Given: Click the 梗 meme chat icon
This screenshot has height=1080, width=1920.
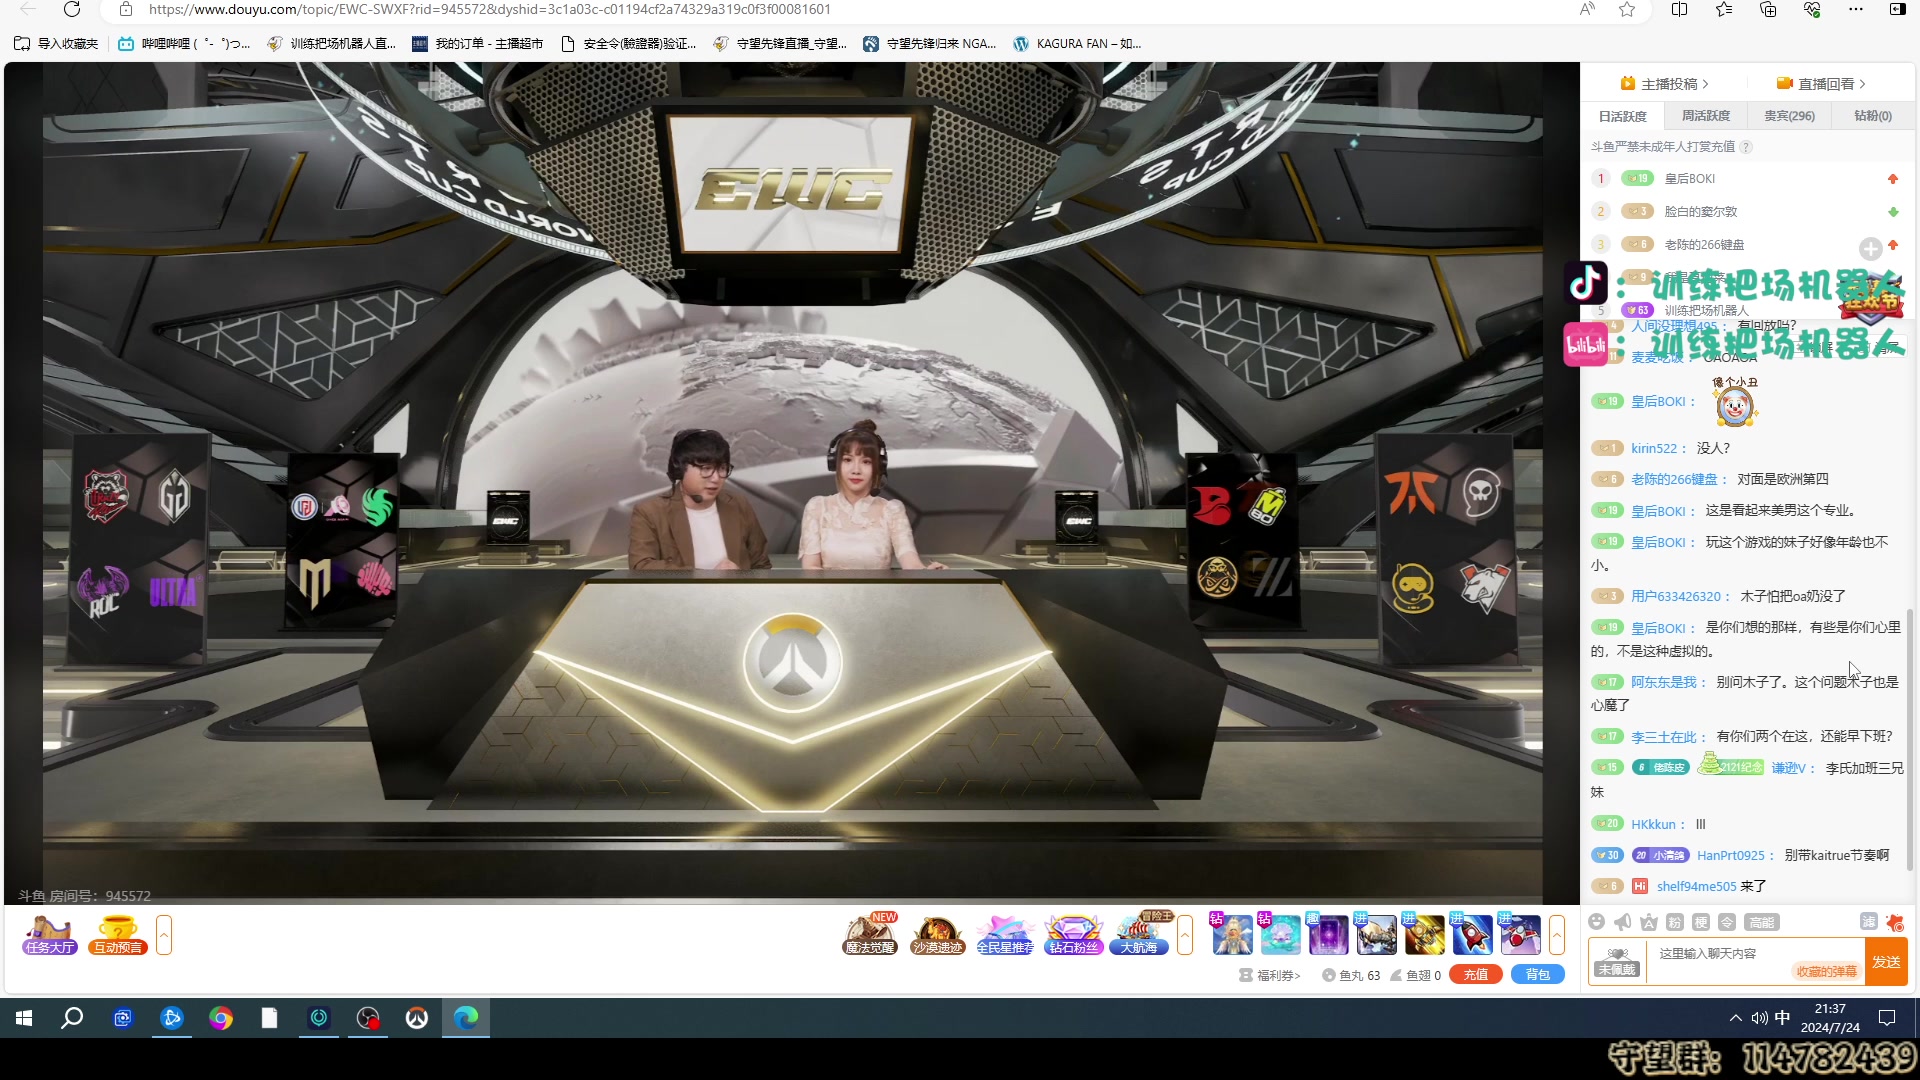Looking at the screenshot, I should (x=1701, y=922).
